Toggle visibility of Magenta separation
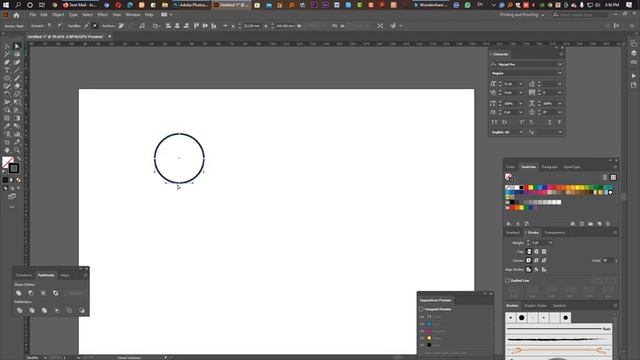 point(422,331)
